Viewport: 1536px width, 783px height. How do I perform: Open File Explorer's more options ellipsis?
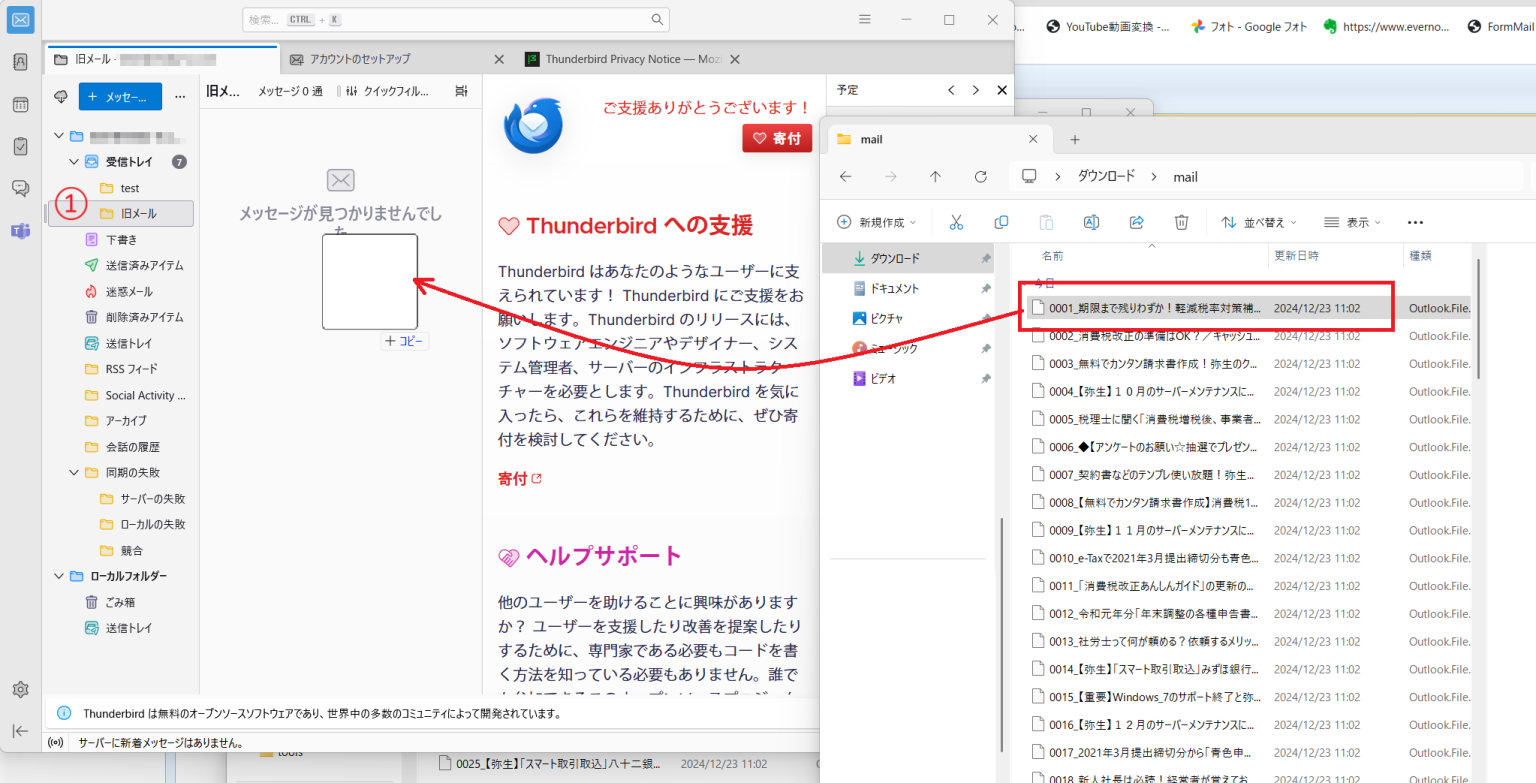1415,222
